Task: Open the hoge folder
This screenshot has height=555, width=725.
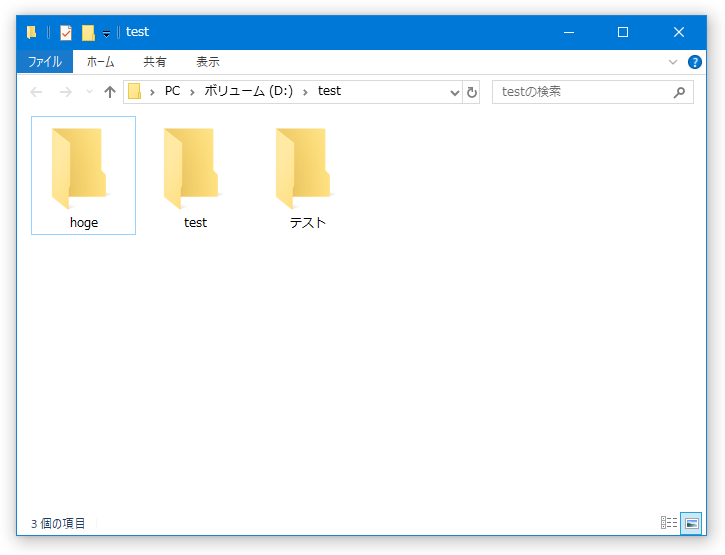Action: pos(83,175)
